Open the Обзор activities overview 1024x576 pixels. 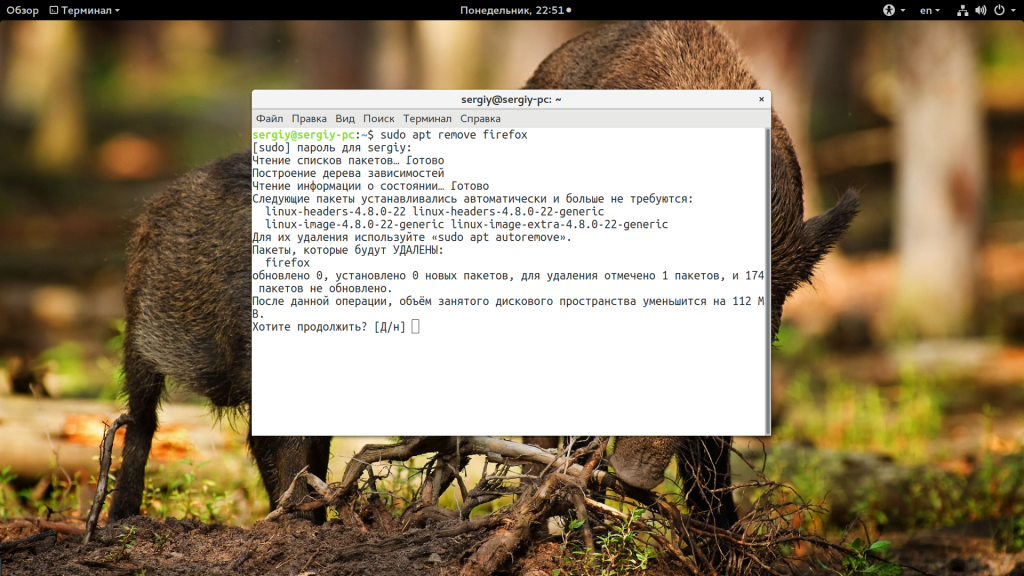pos(22,10)
